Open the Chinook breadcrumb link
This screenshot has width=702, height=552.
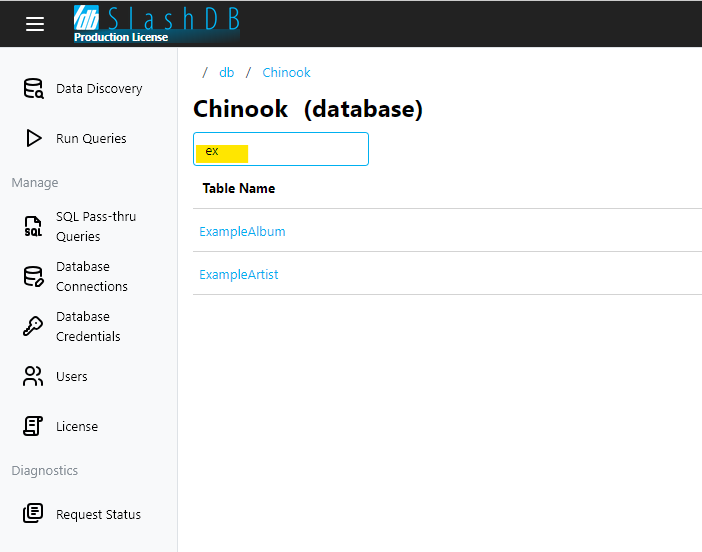(286, 73)
